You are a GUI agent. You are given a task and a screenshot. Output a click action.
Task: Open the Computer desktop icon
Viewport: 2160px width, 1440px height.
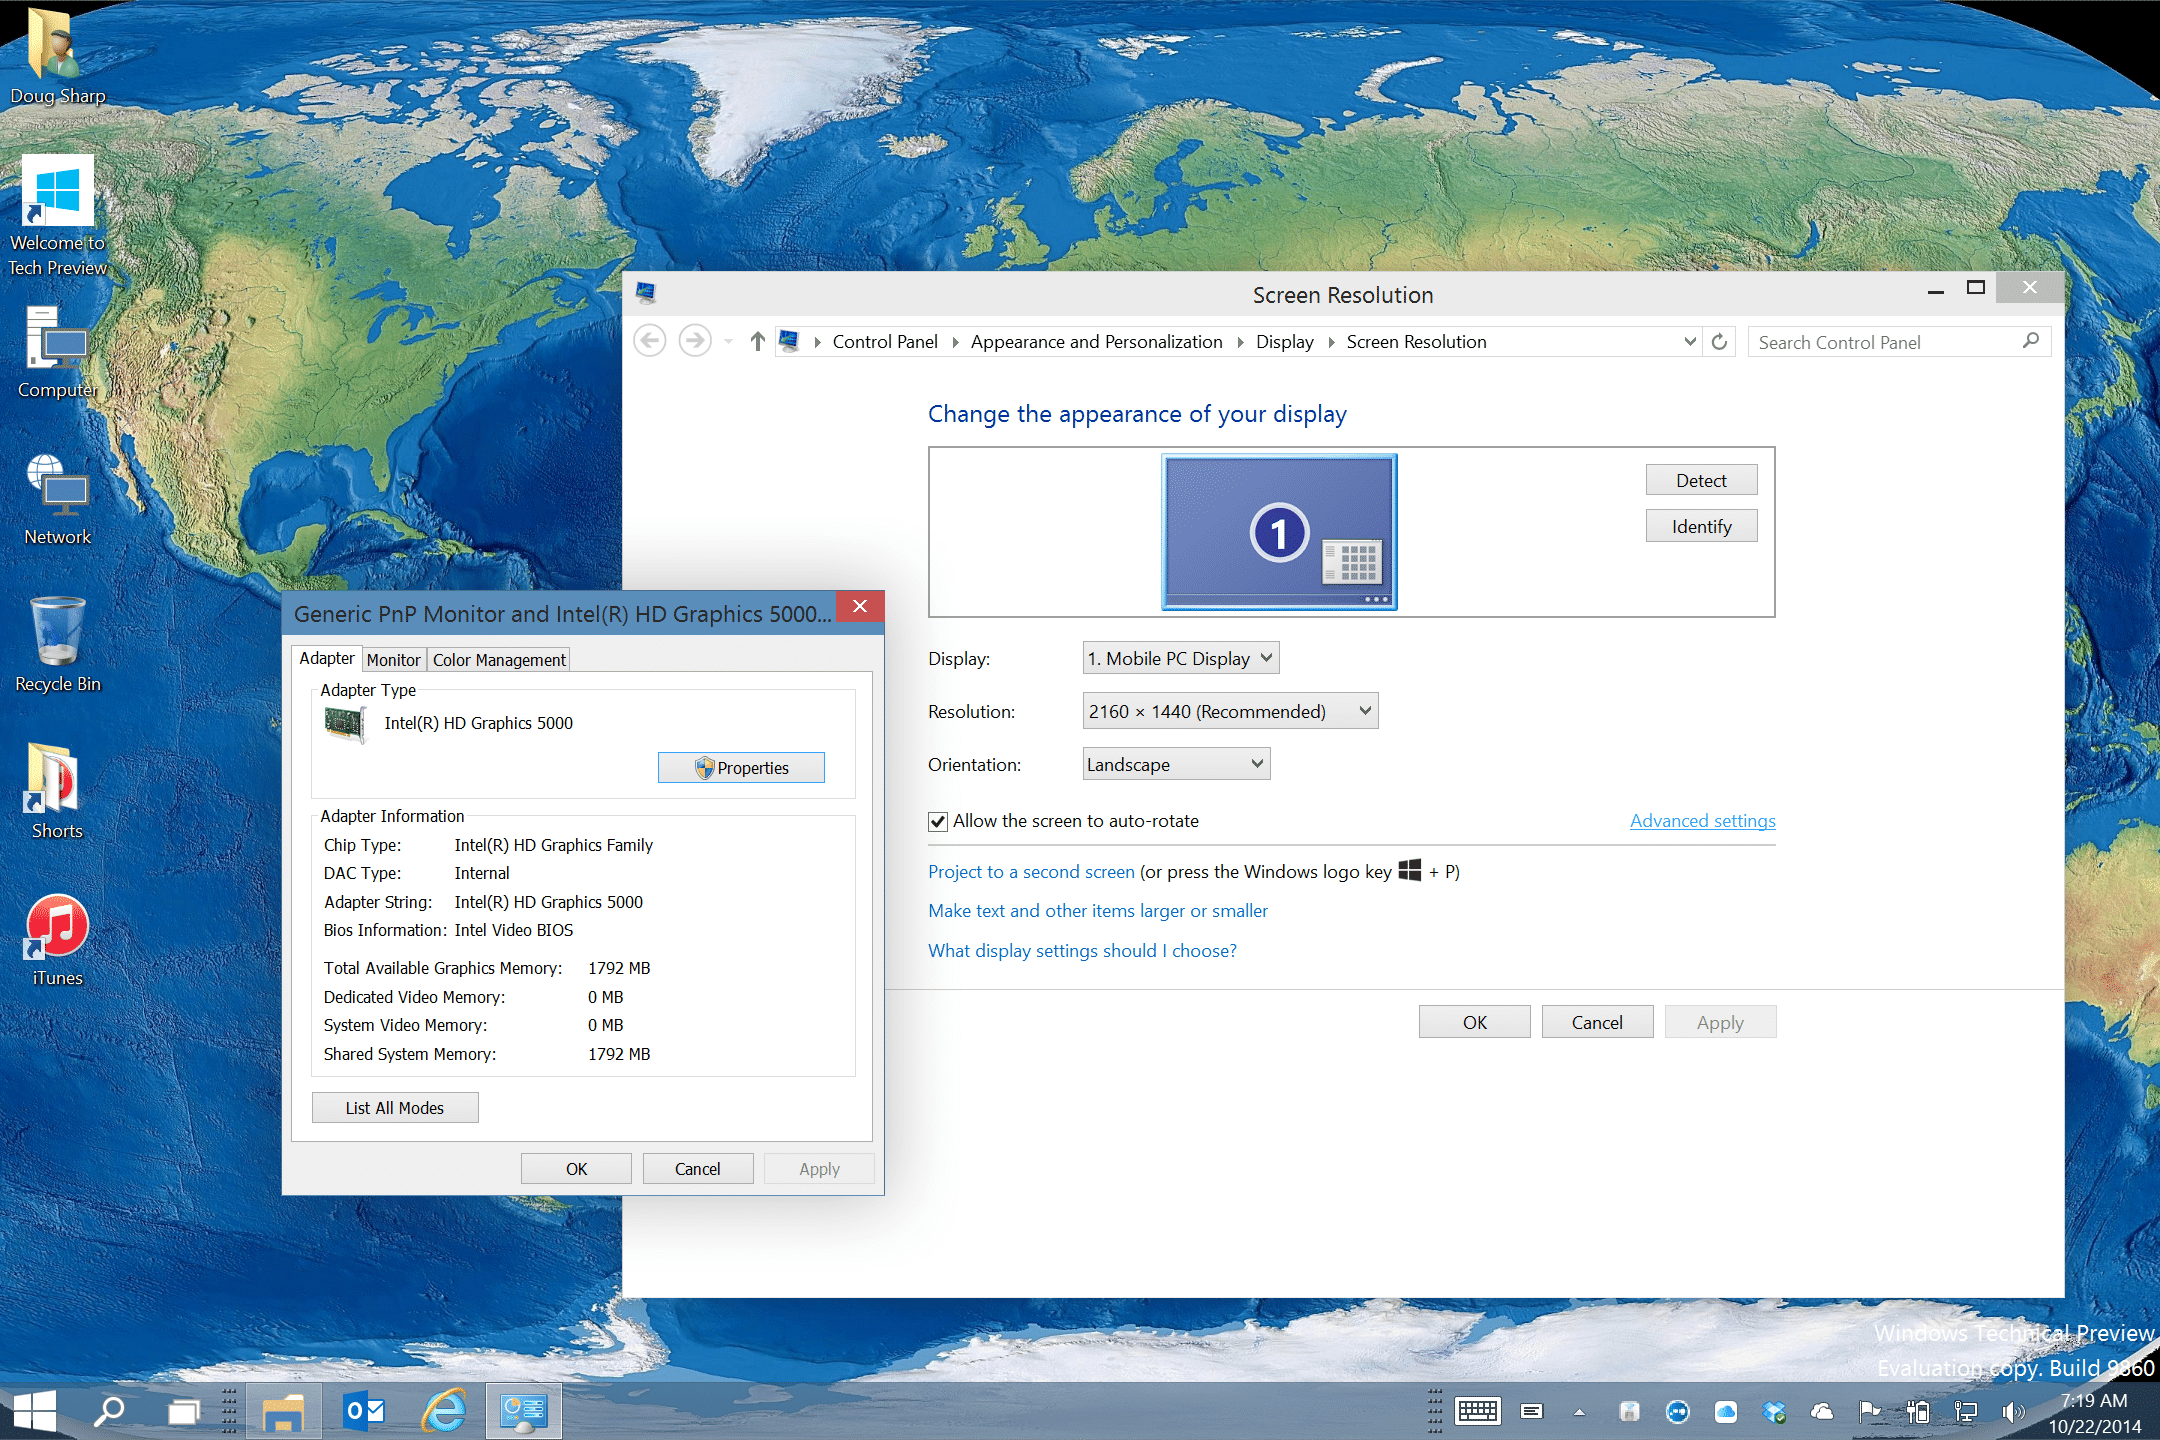pos(57,353)
